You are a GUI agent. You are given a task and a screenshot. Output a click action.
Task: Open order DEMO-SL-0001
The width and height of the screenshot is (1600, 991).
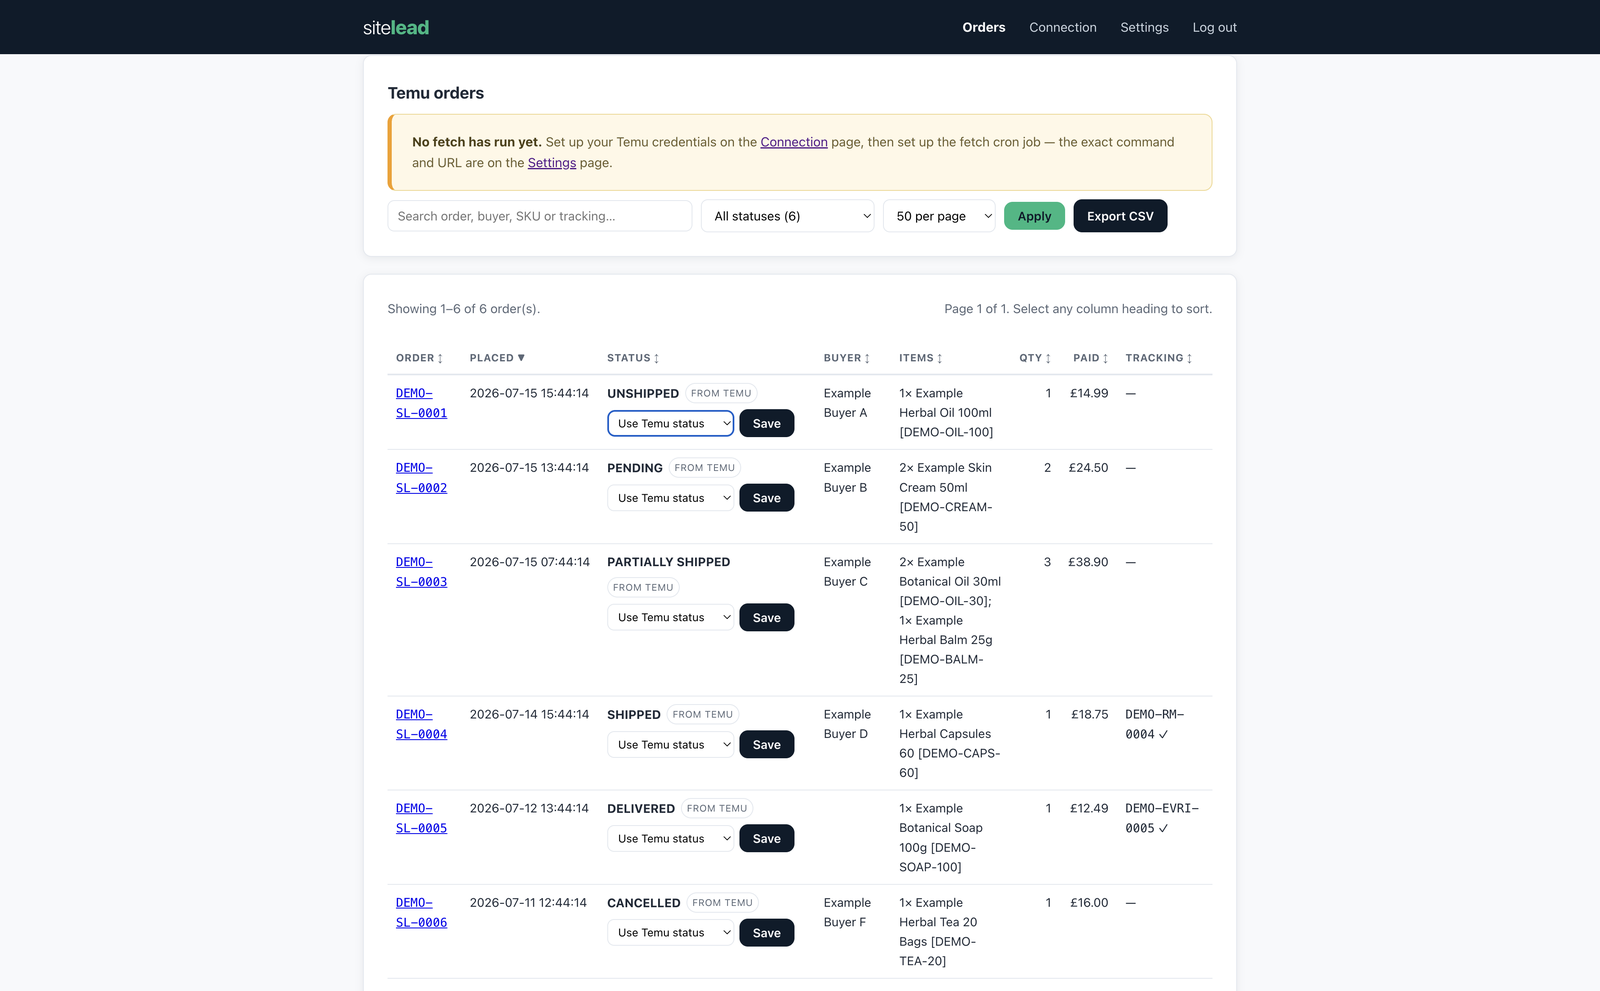pos(421,403)
